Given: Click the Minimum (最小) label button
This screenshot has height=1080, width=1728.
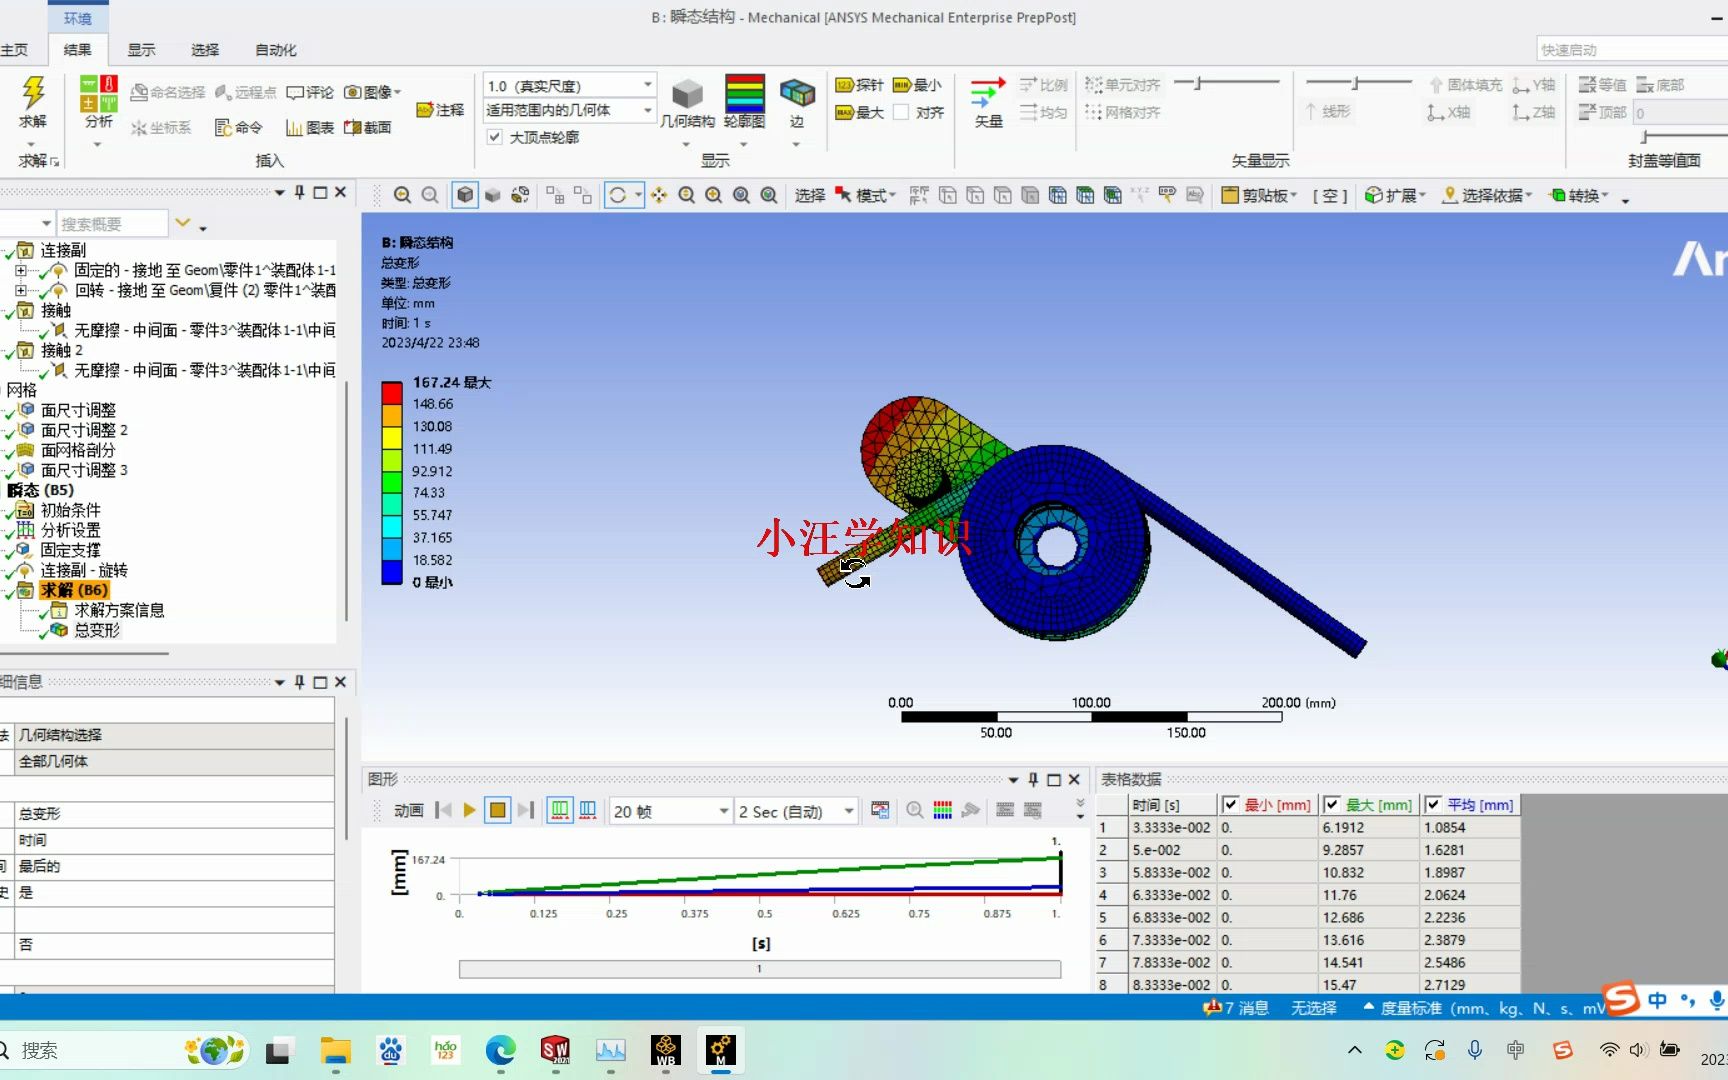Looking at the screenshot, I should [917, 85].
